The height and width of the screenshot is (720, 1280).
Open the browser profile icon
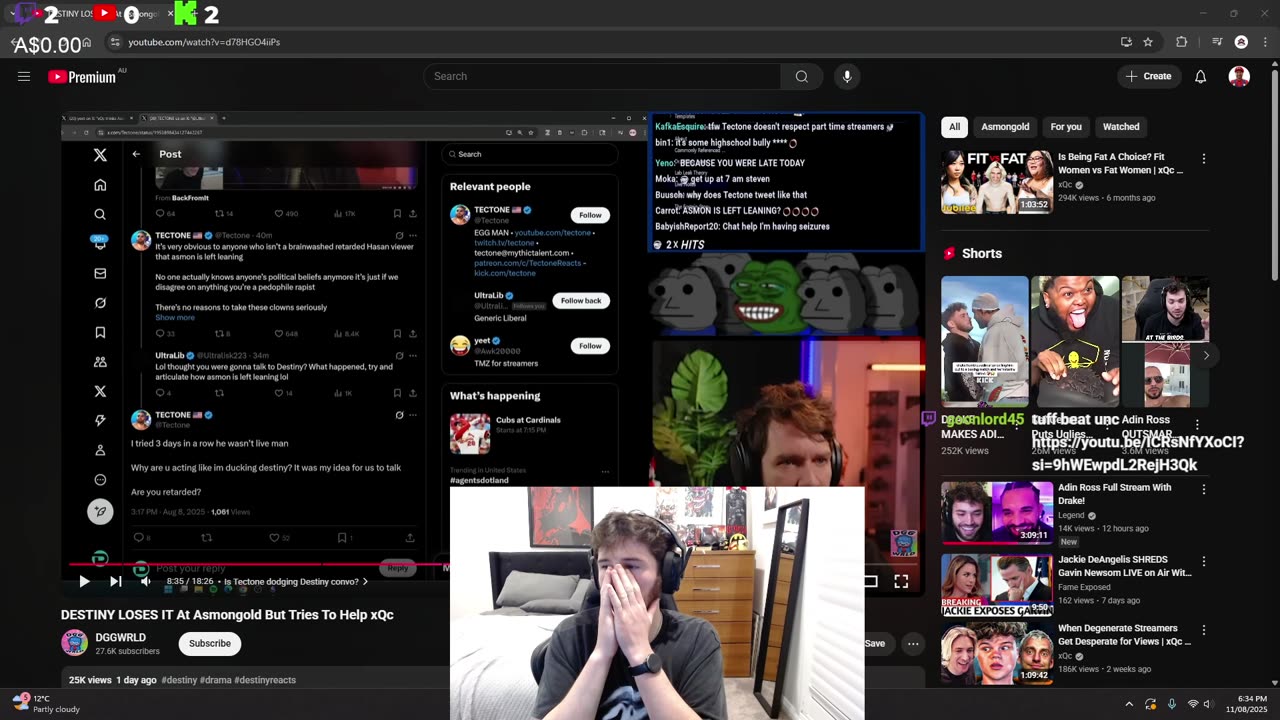coord(1241,42)
